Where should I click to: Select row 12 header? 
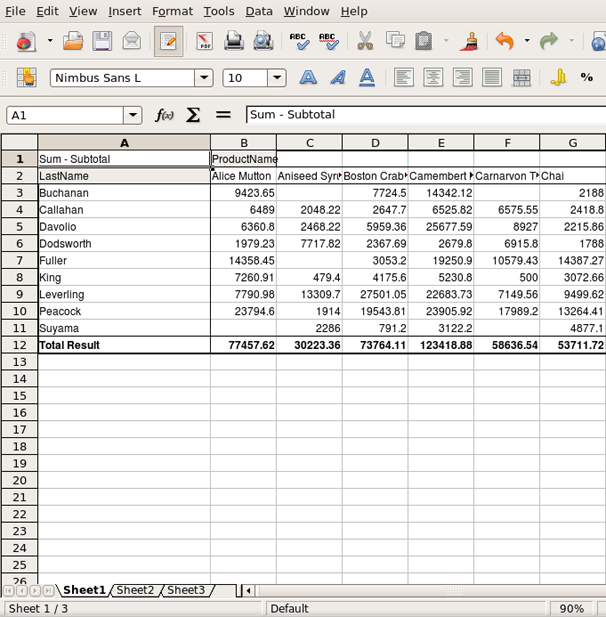[x=19, y=345]
